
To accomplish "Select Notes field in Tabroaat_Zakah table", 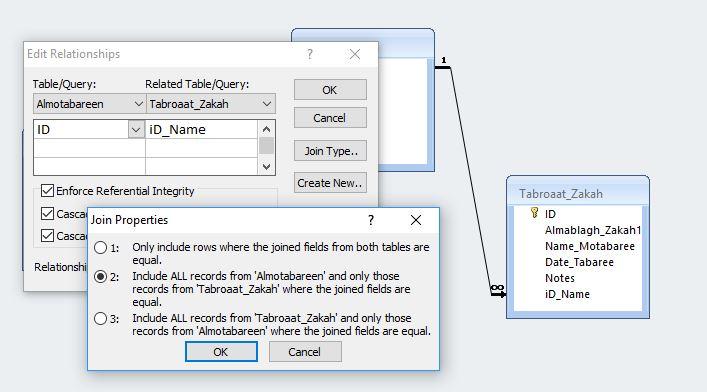I will [560, 278].
